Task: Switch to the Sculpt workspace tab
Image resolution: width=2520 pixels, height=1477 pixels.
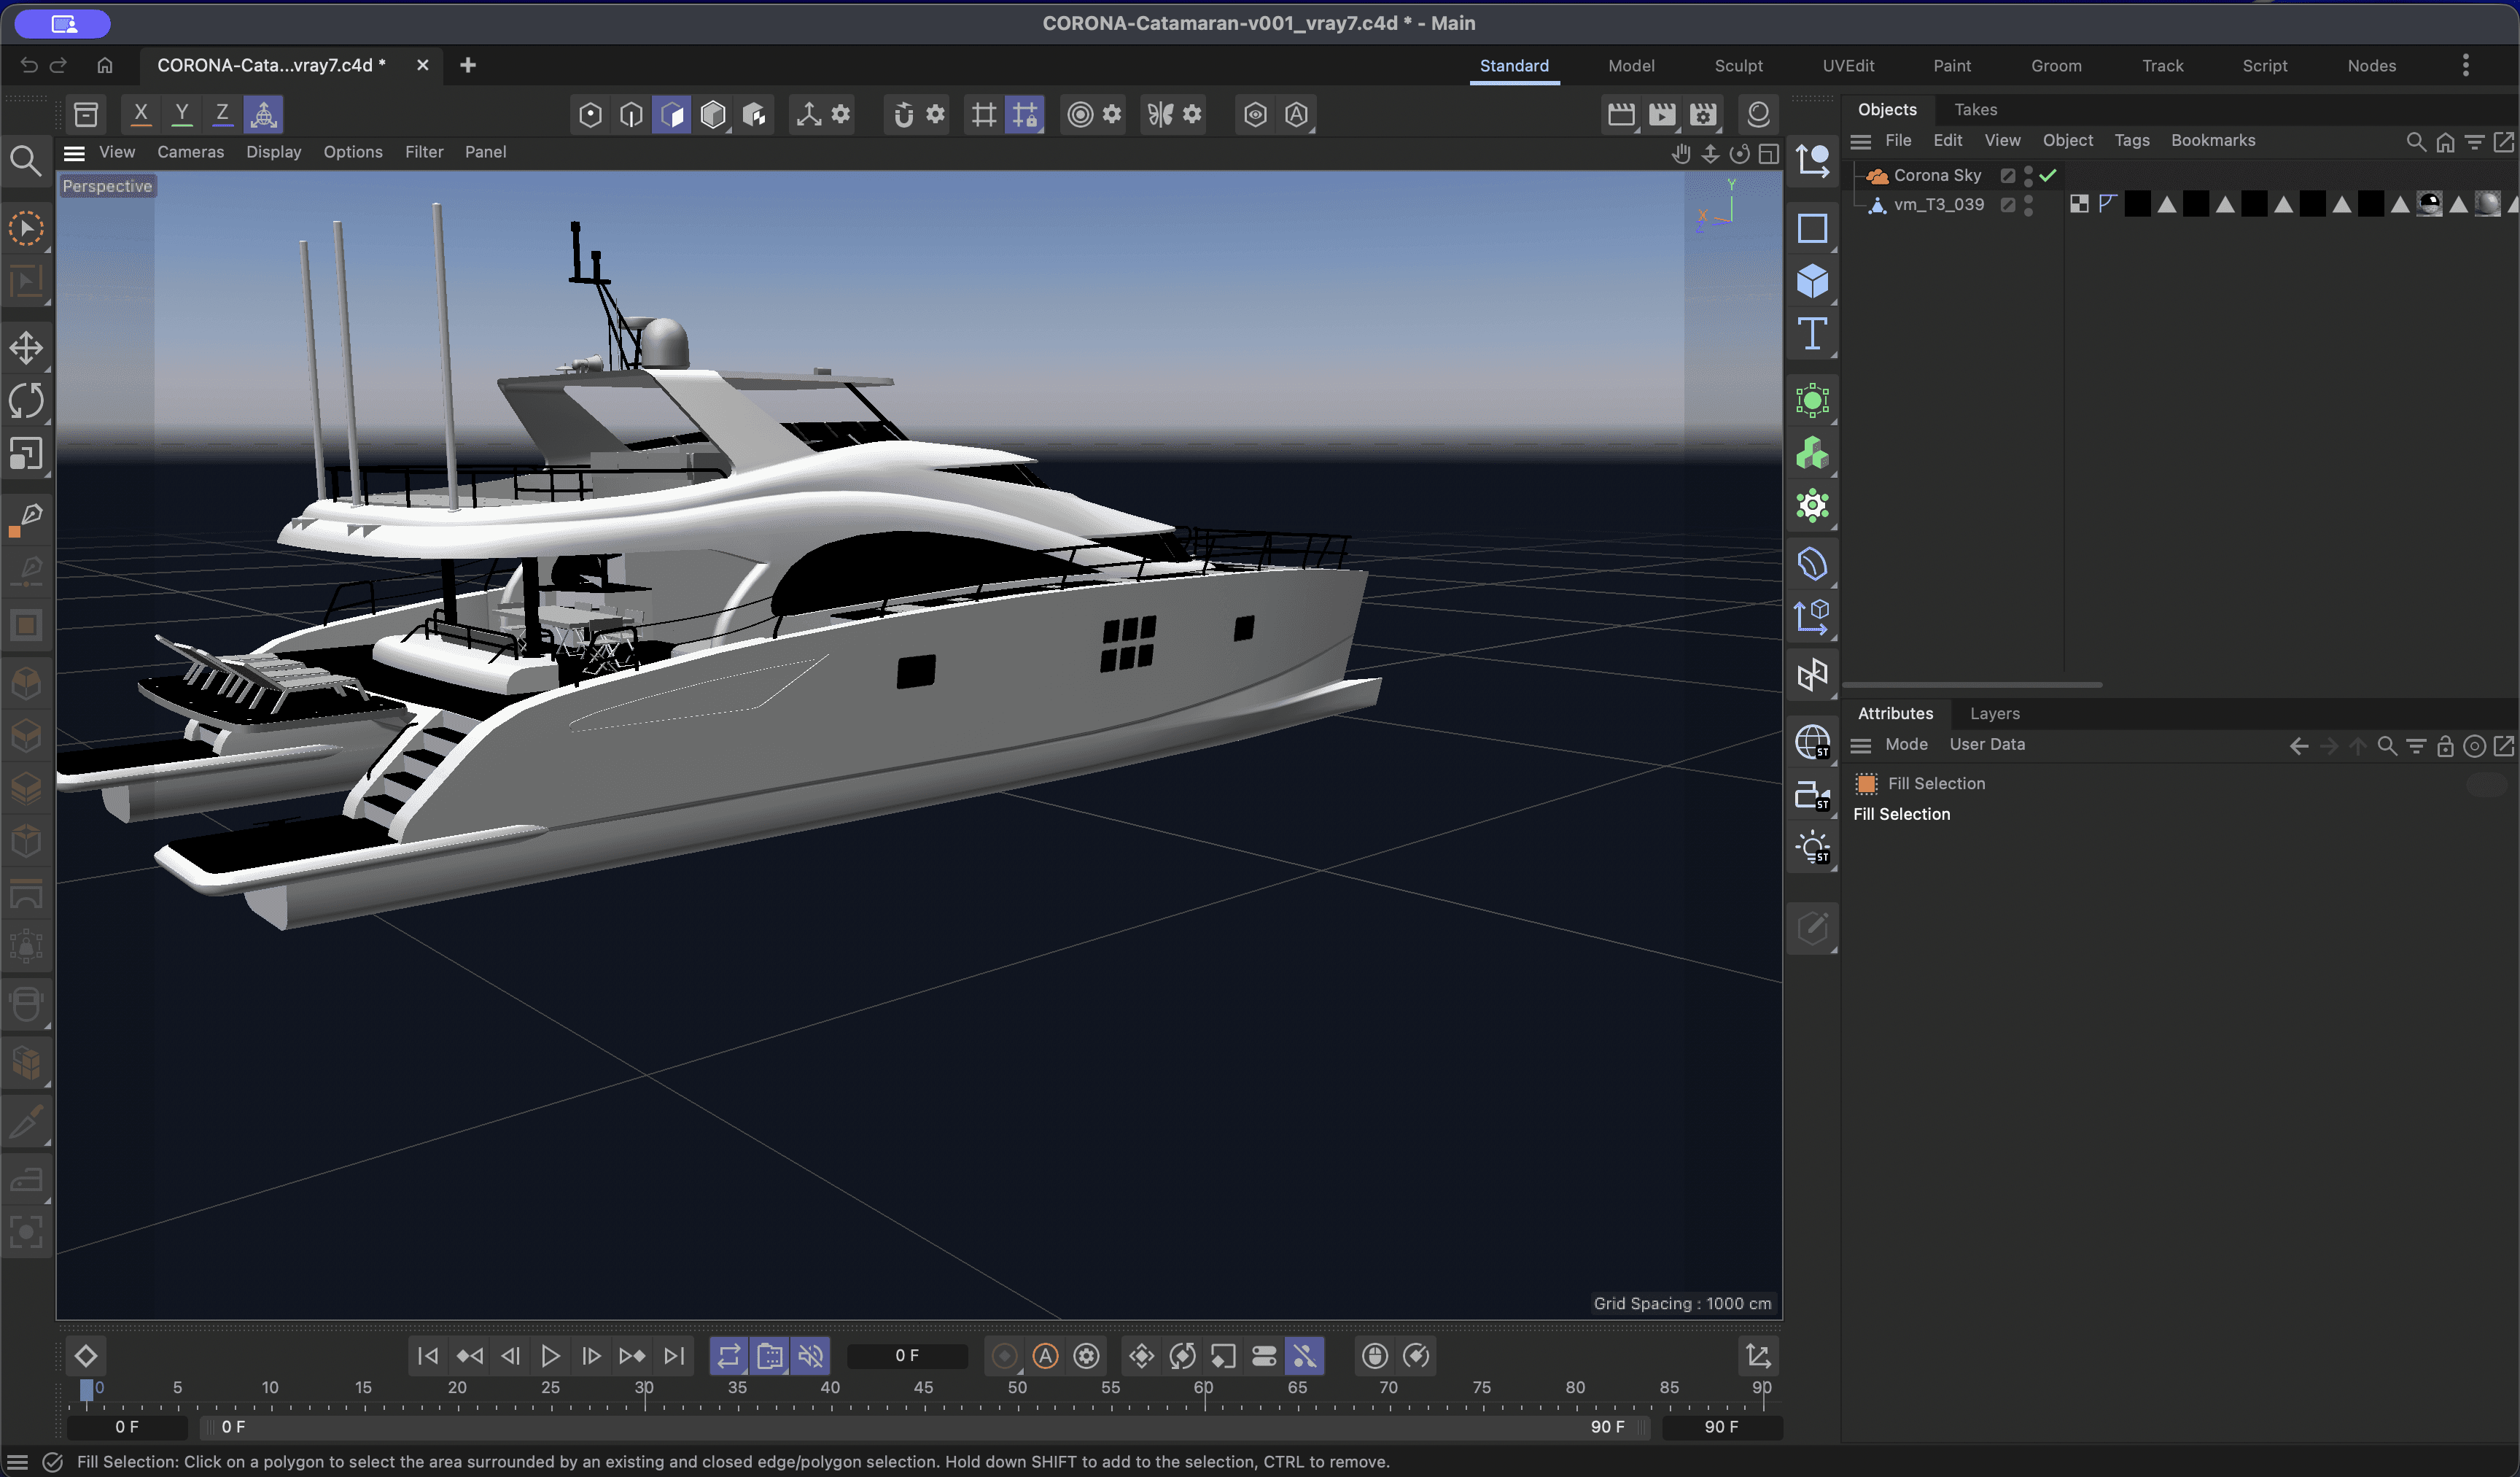Action: [1738, 65]
